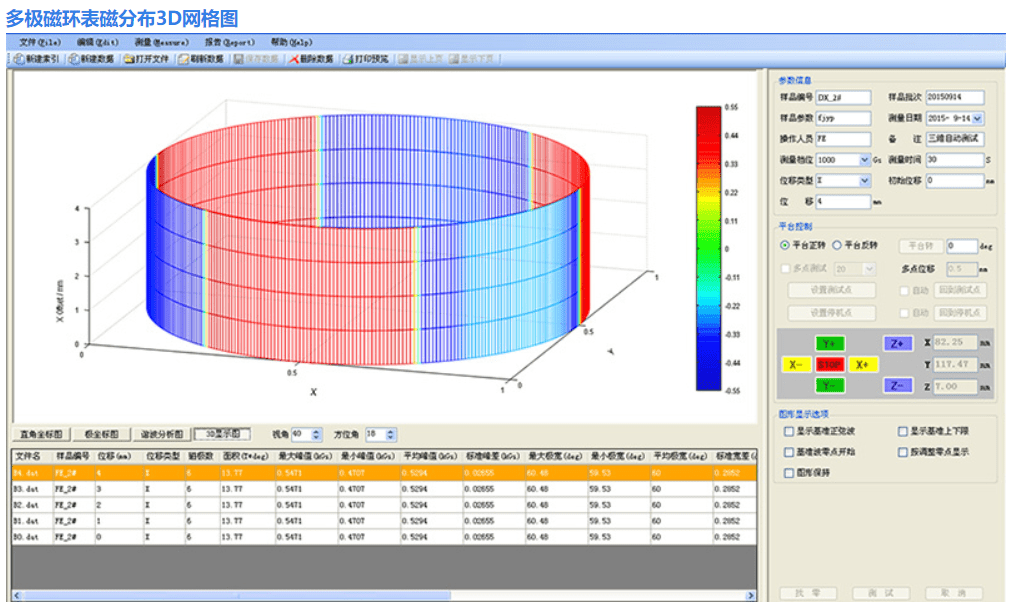1014x609 pixels.
Task: Click the table's horizontal scrollbar thumb
Action: (x=236, y=595)
